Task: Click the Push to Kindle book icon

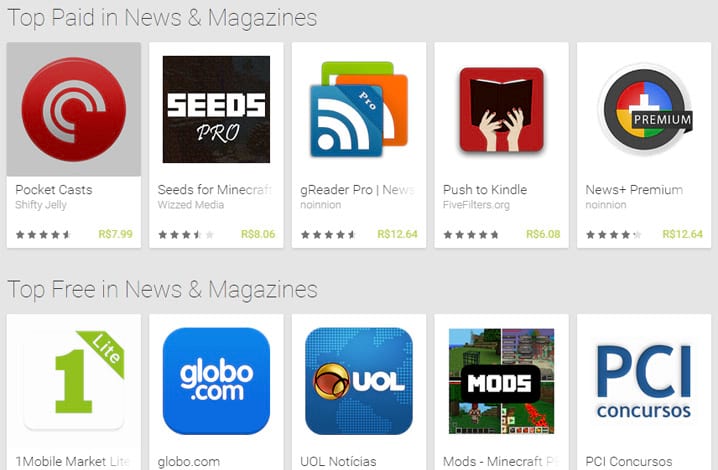Action: pyautogui.click(x=501, y=109)
